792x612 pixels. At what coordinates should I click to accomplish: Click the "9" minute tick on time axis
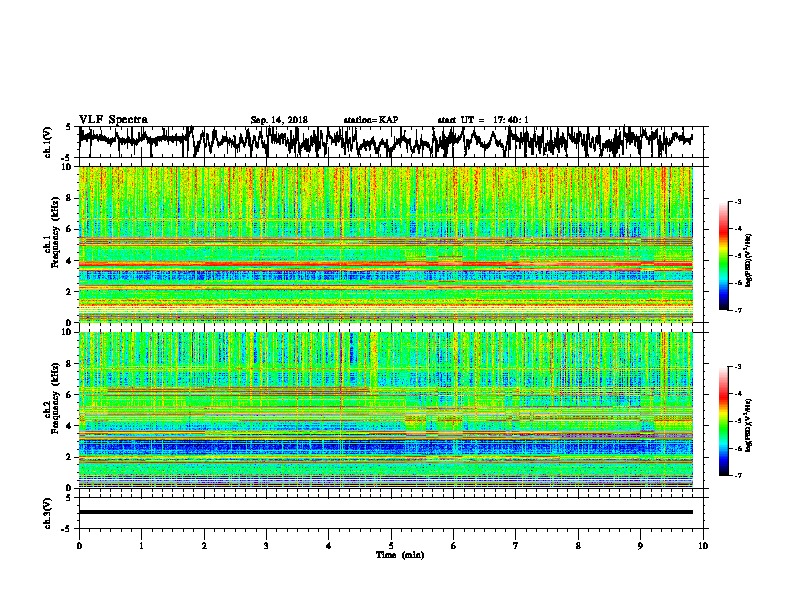tap(640, 546)
